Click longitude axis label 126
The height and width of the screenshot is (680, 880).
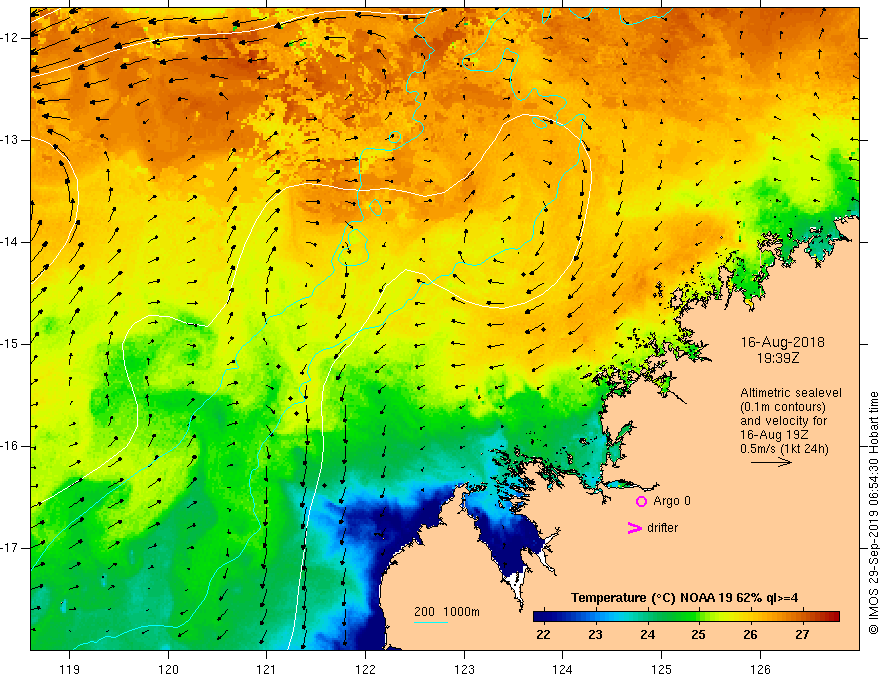tap(760, 669)
